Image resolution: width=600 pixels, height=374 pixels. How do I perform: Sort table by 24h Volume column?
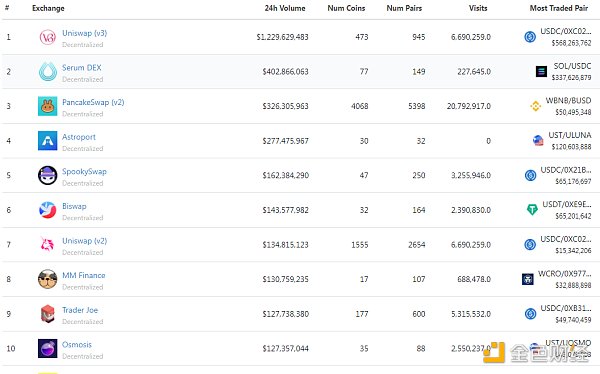pos(285,8)
